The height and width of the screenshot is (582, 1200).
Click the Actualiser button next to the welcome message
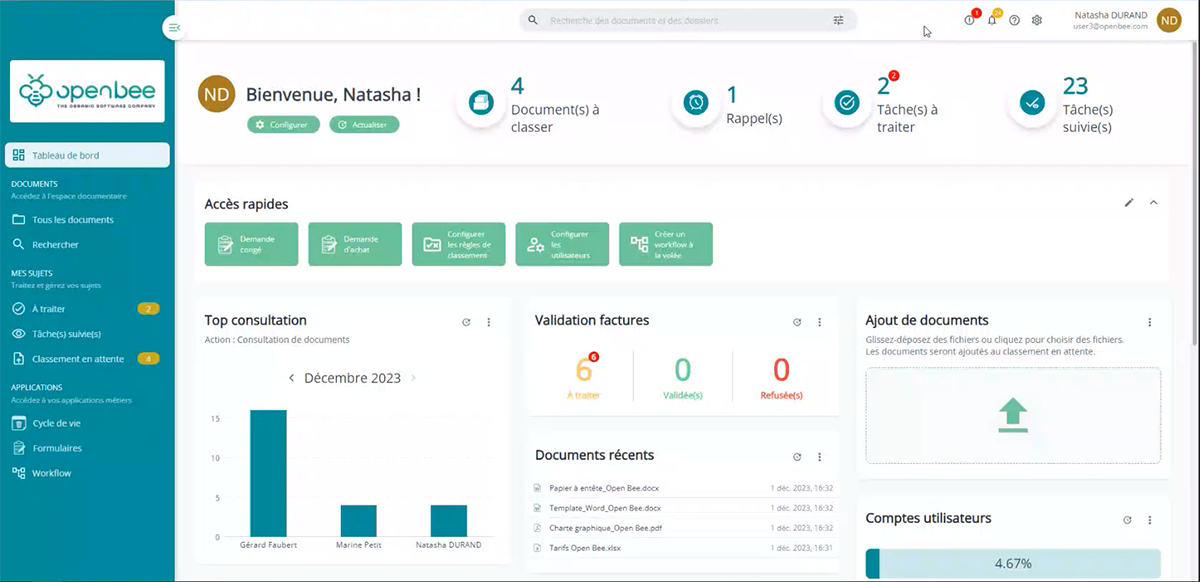[x=363, y=125]
